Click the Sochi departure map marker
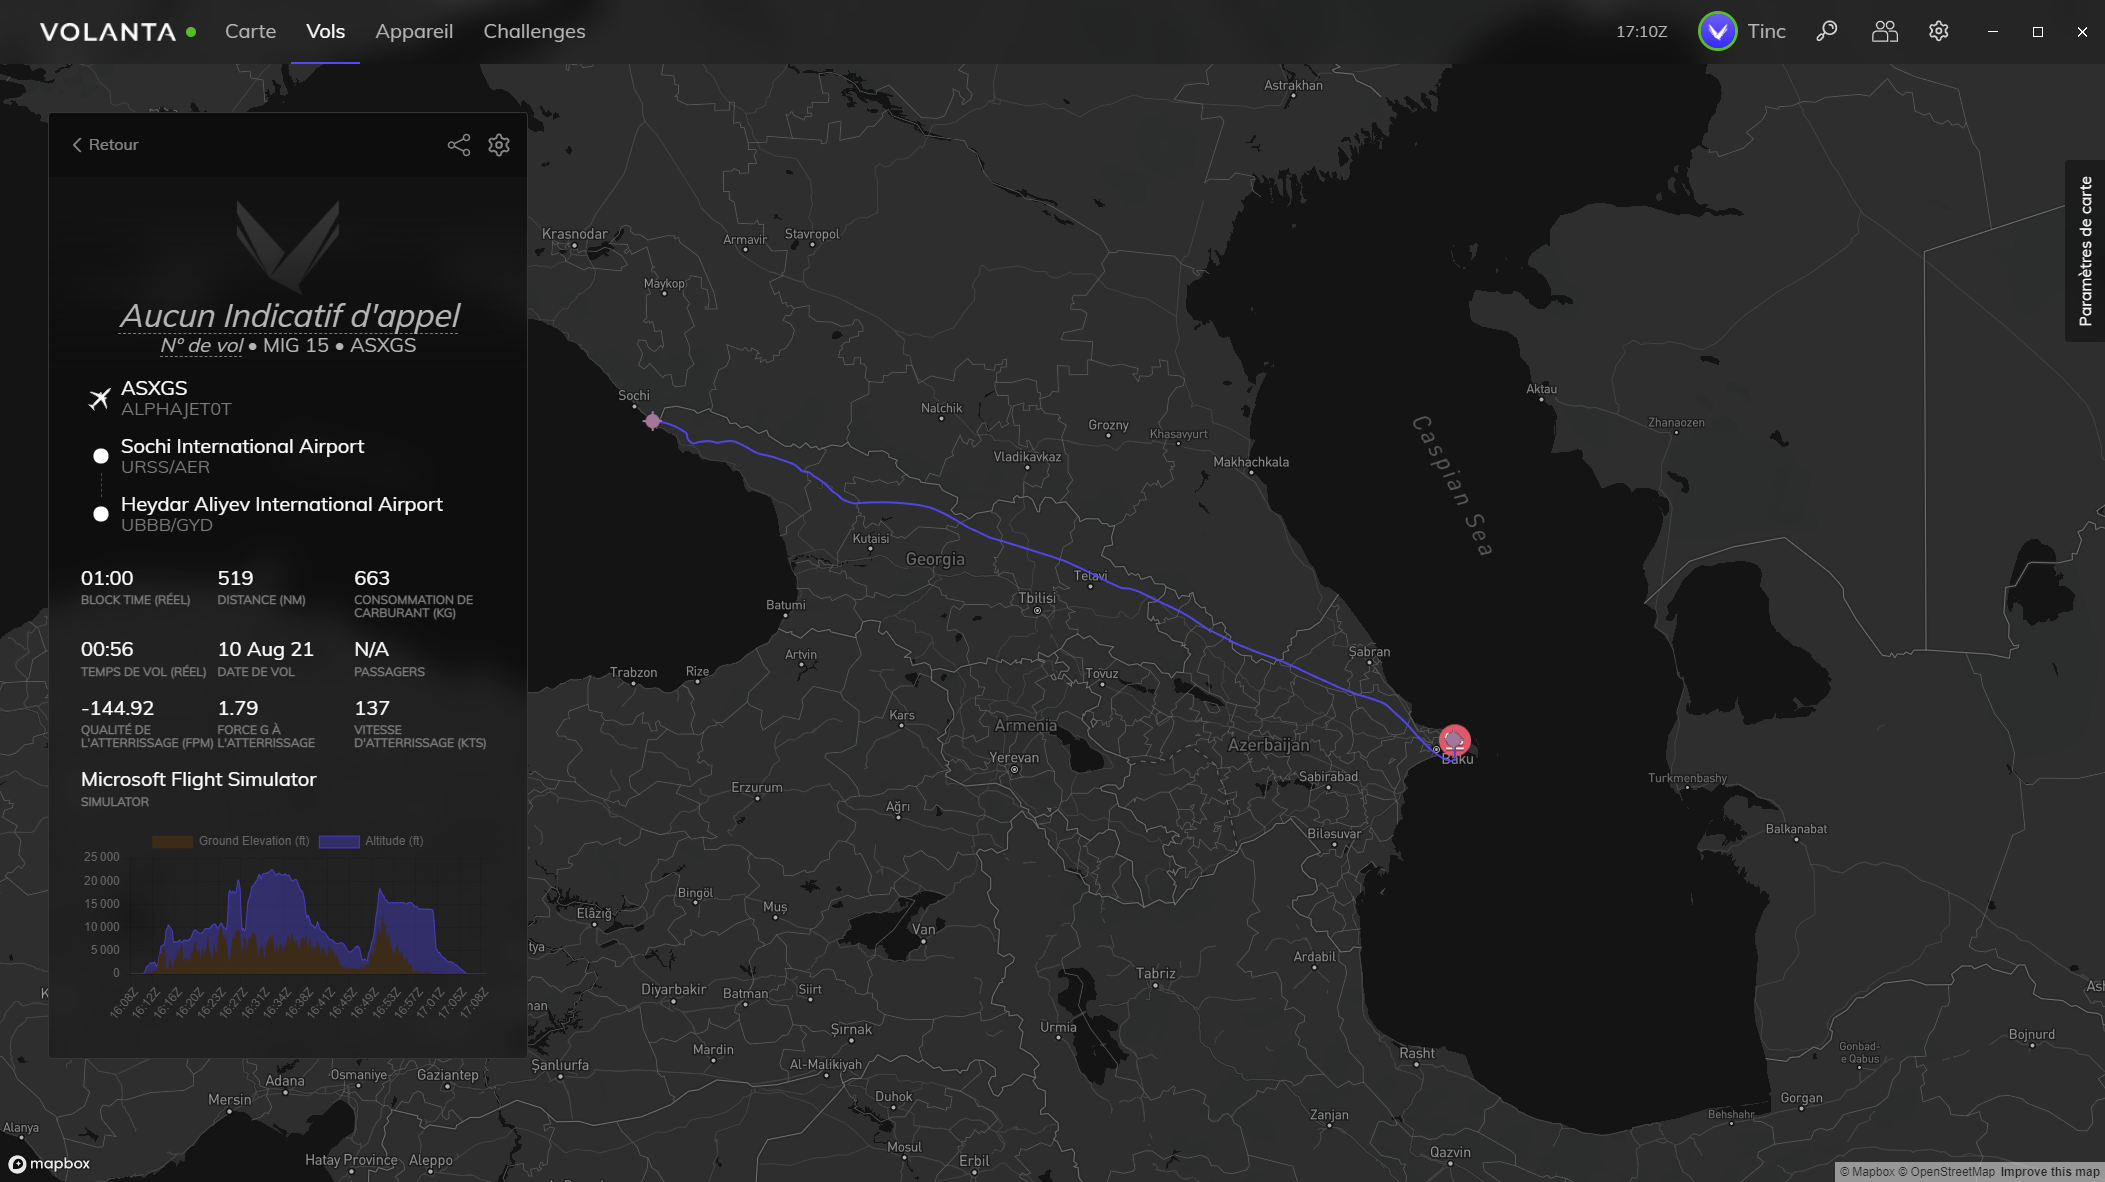 (x=653, y=421)
